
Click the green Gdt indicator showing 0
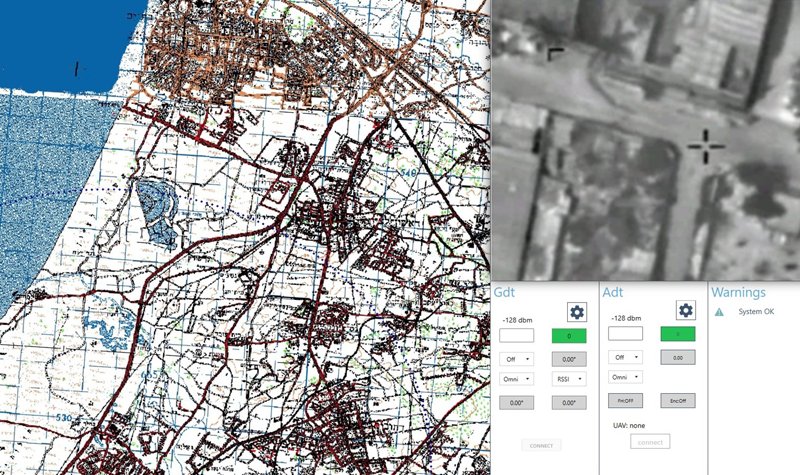pyautogui.click(x=568, y=336)
